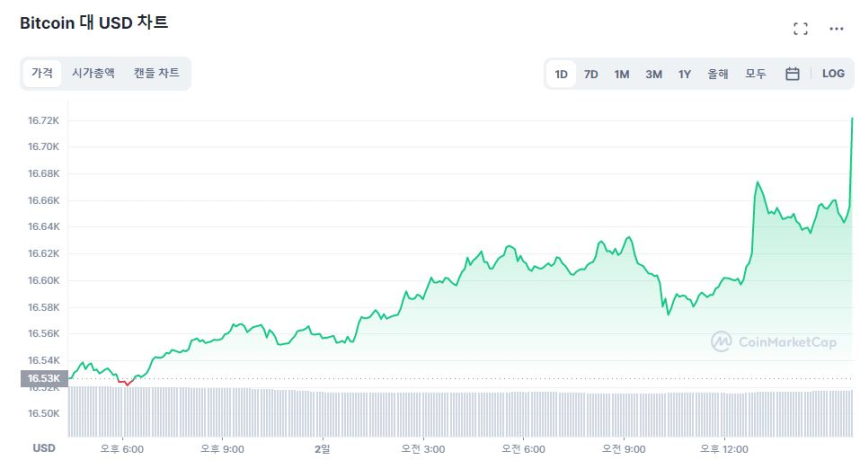Viewport: 860px width, 460px height.
Task: Open the calendar date range picker
Action: (x=792, y=74)
